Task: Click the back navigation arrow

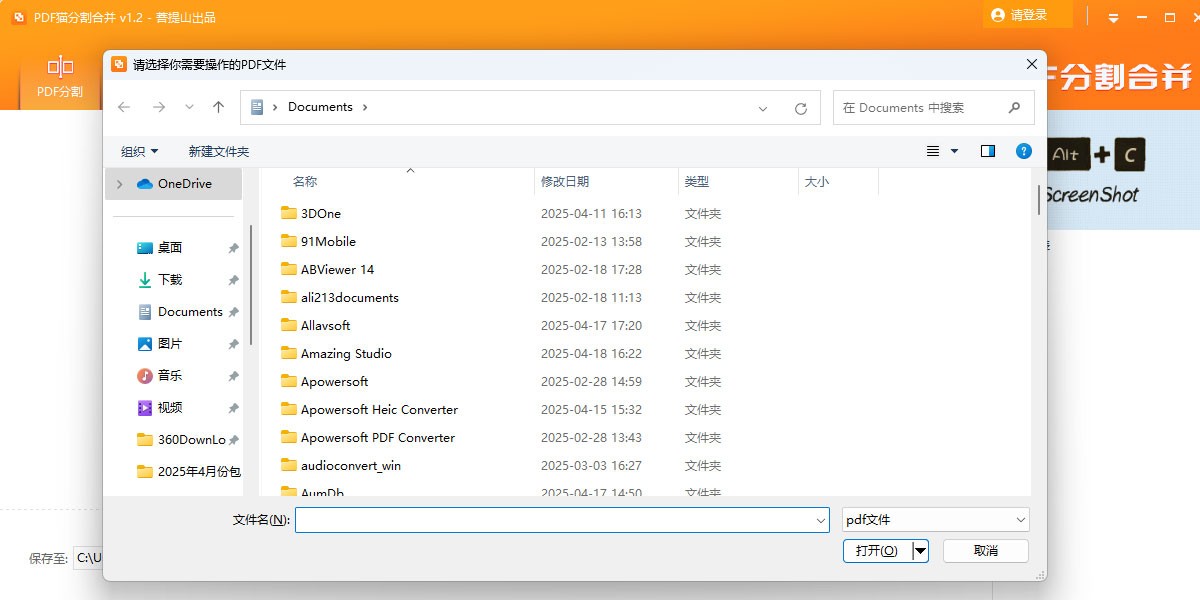Action: tap(124, 107)
